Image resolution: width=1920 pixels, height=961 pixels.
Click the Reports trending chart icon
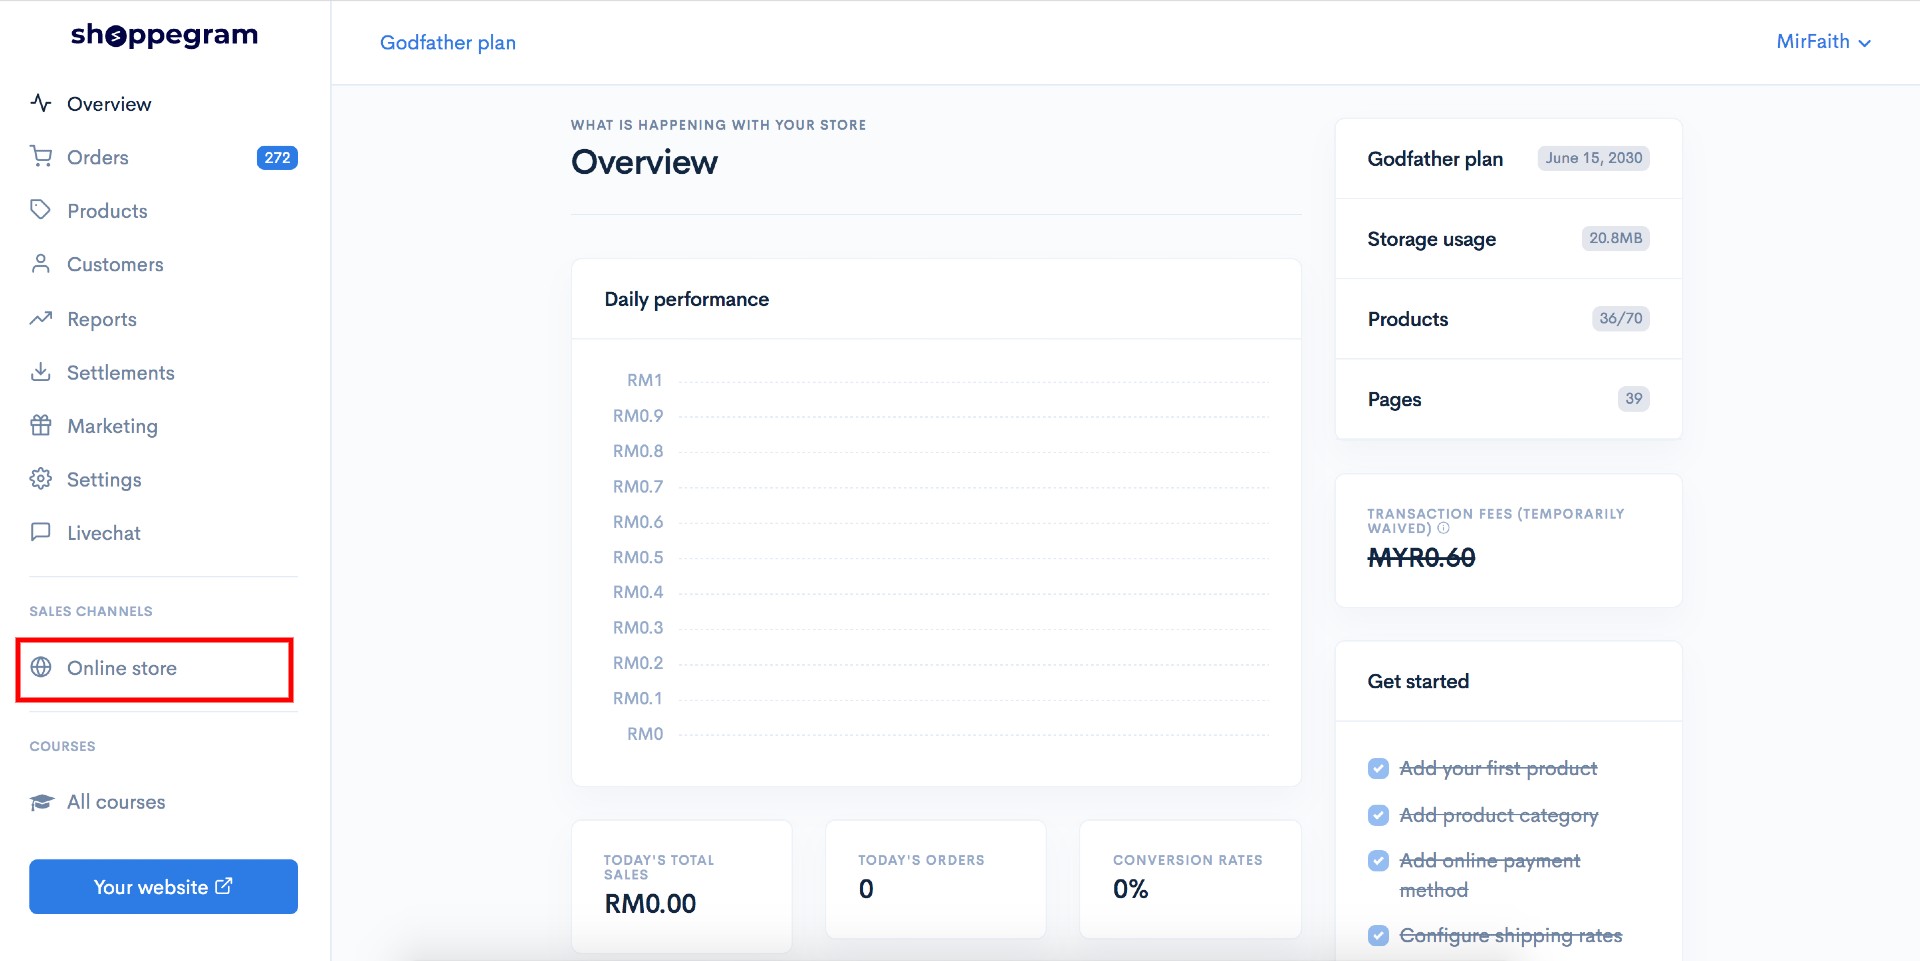click(41, 319)
